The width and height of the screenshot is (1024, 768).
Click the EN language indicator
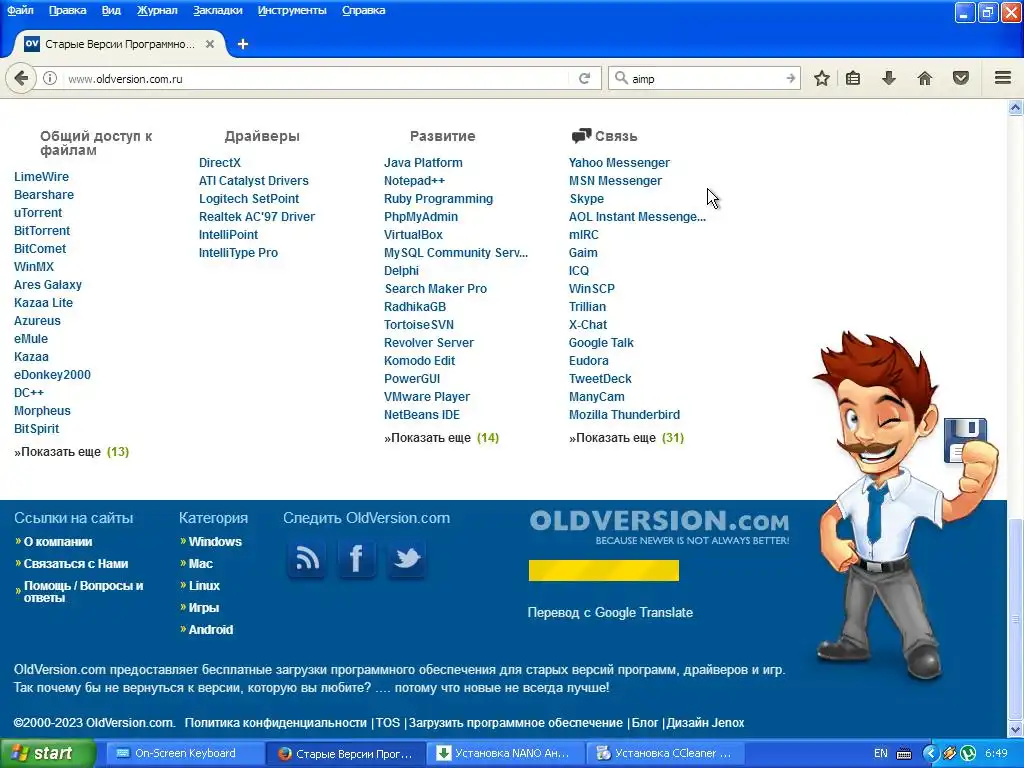click(880, 753)
